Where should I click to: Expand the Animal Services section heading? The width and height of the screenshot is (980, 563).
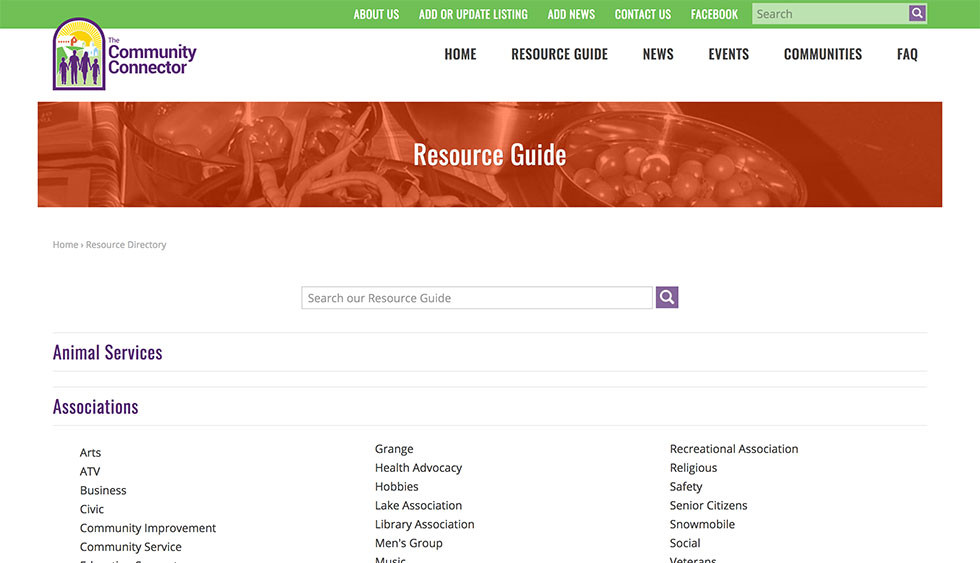pyautogui.click(x=108, y=352)
